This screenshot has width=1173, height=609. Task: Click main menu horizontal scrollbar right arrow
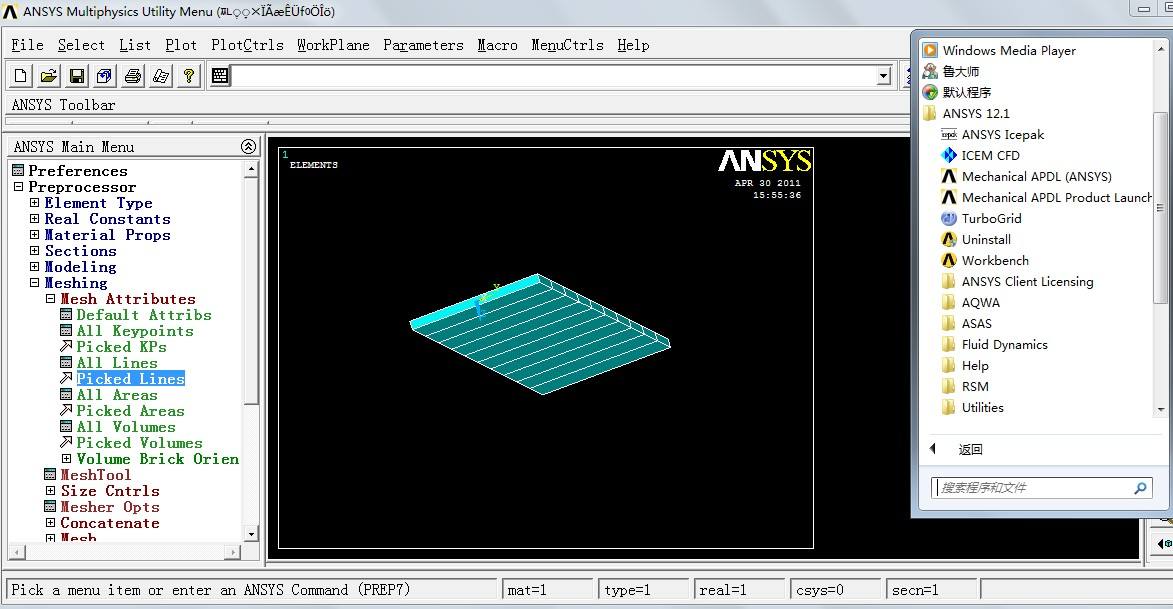(x=233, y=552)
